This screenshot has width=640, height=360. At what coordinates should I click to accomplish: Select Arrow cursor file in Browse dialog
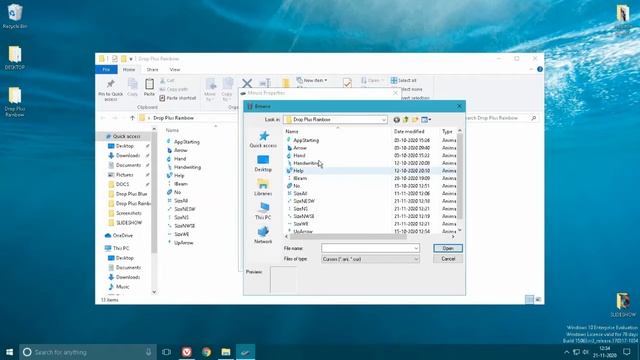[300, 148]
